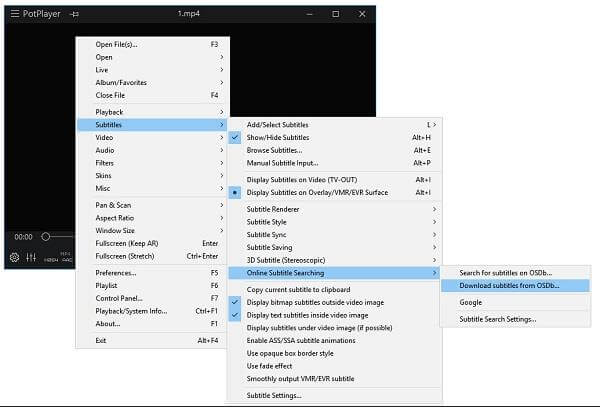Expand the Album/Favorites submenu
This screenshot has height=407, width=600.
point(153,83)
